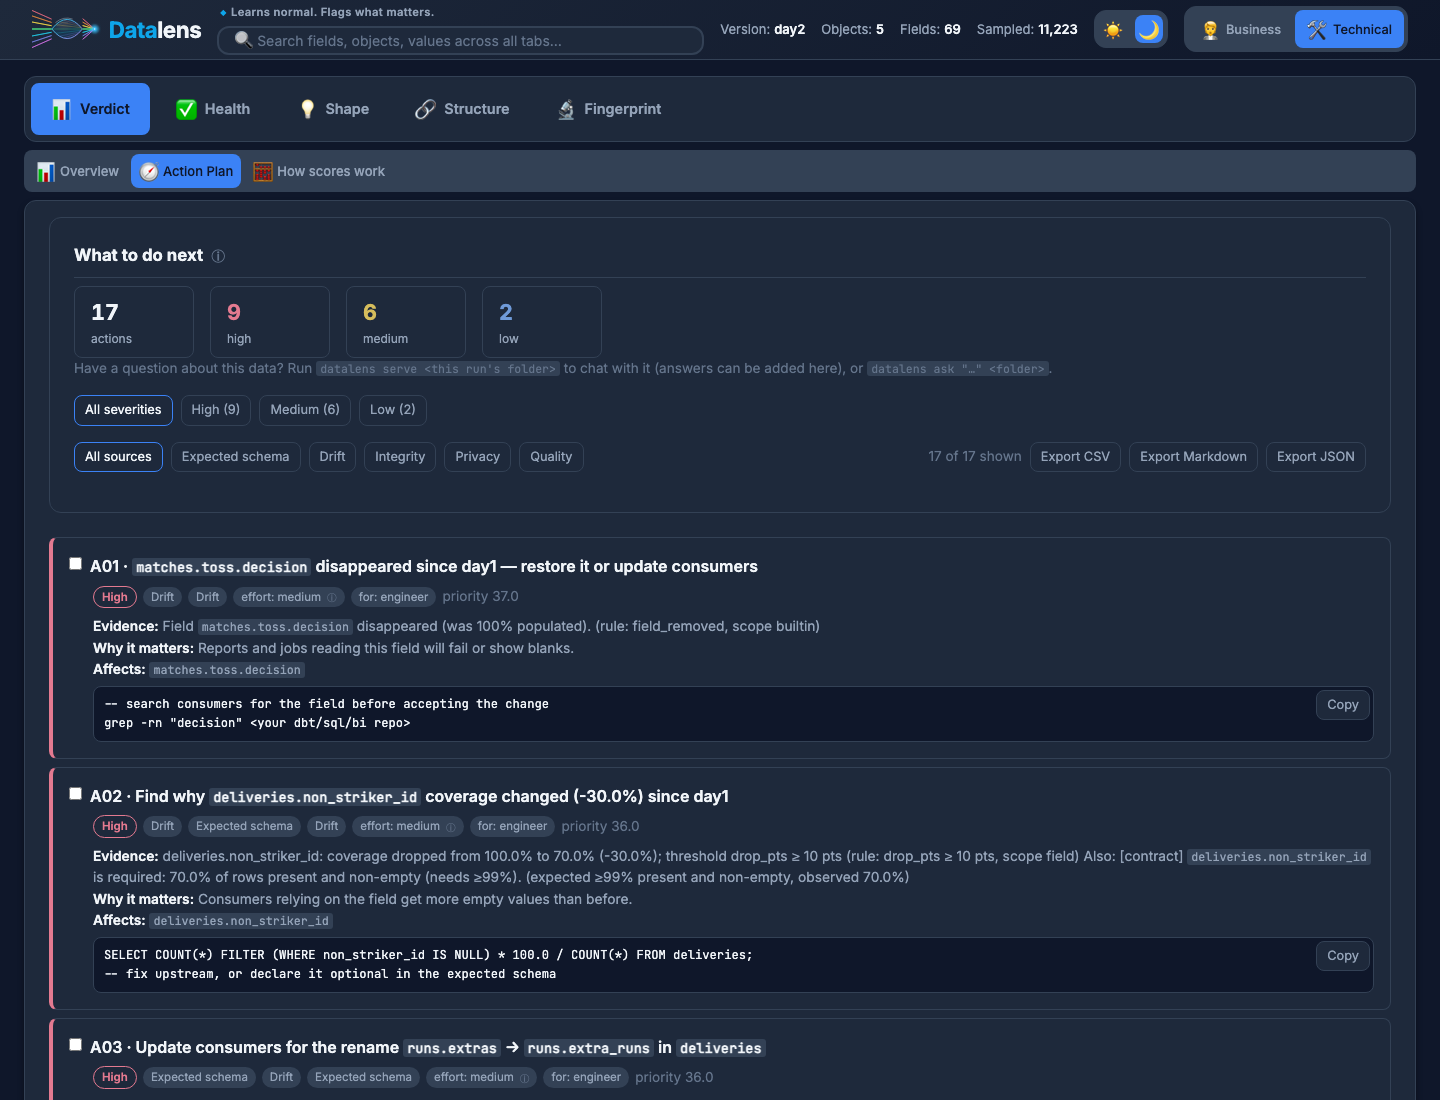1440x1100 pixels.
Task: Open the Verdict tab
Action: [x=90, y=109]
